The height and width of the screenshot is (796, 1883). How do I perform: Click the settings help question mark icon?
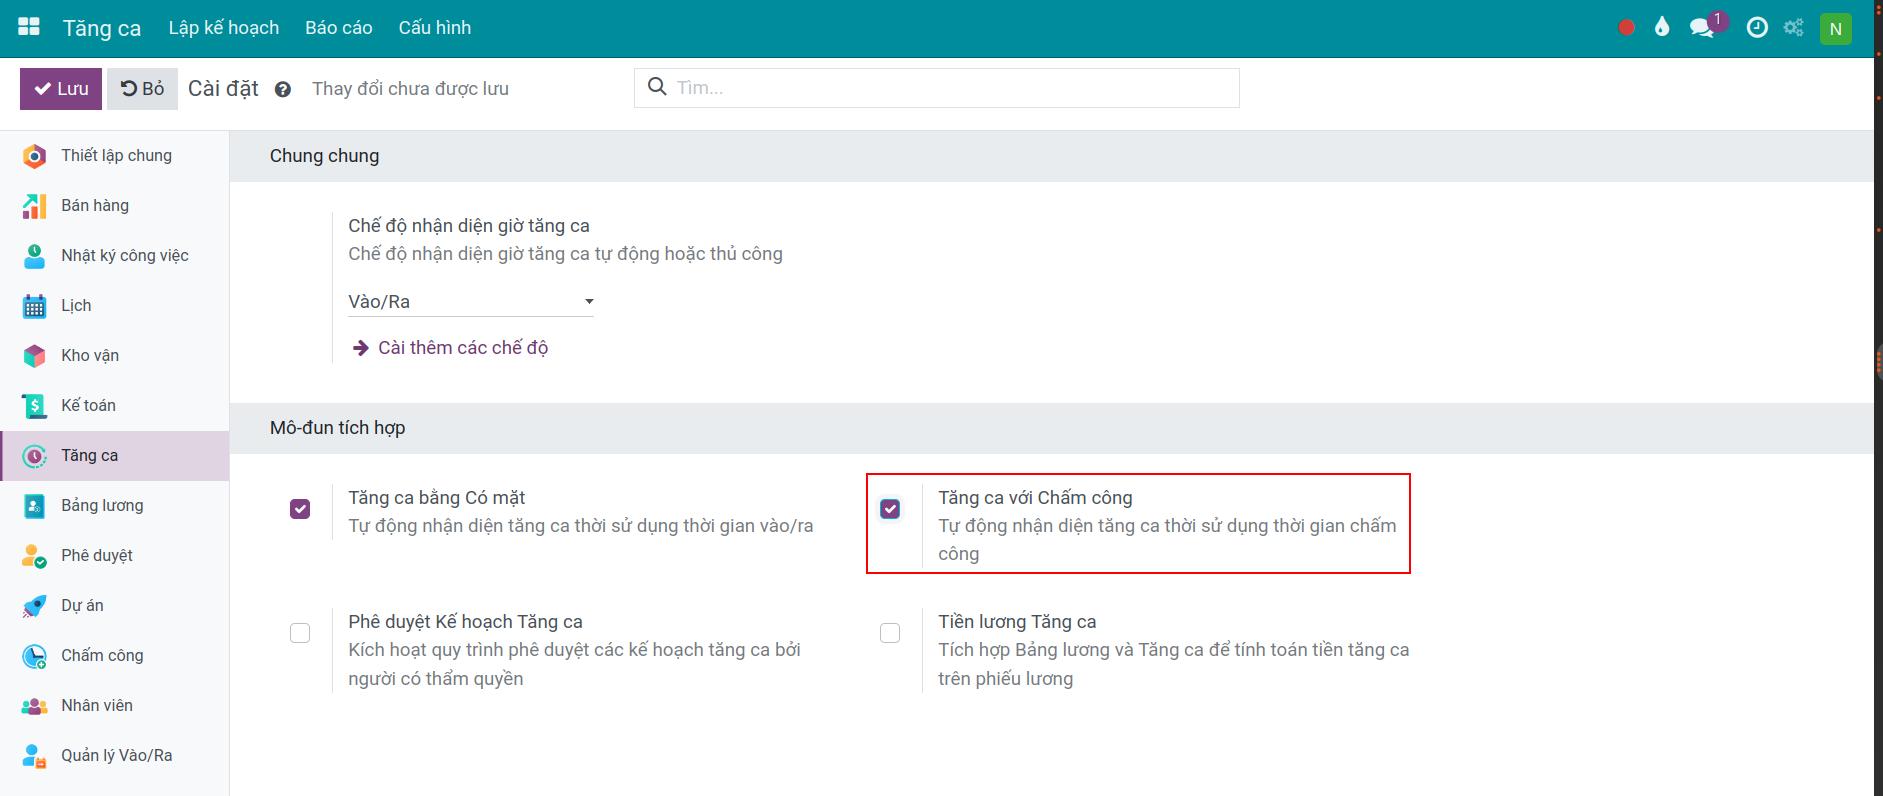[283, 89]
